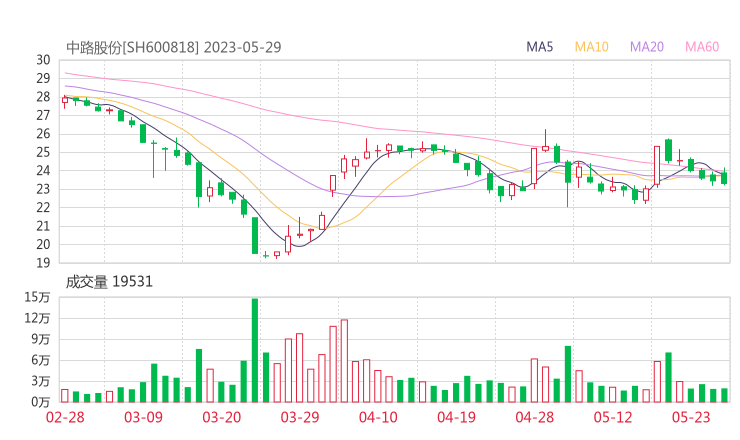Click the lowest large green candlestick near 20
The image size is (740, 440).
coord(255,236)
